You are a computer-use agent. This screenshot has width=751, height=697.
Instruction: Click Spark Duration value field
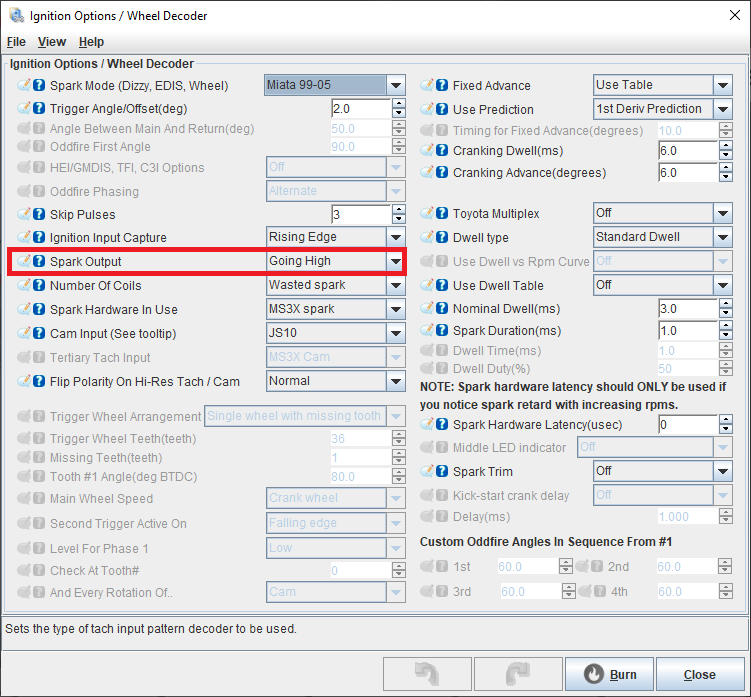[x=688, y=330]
